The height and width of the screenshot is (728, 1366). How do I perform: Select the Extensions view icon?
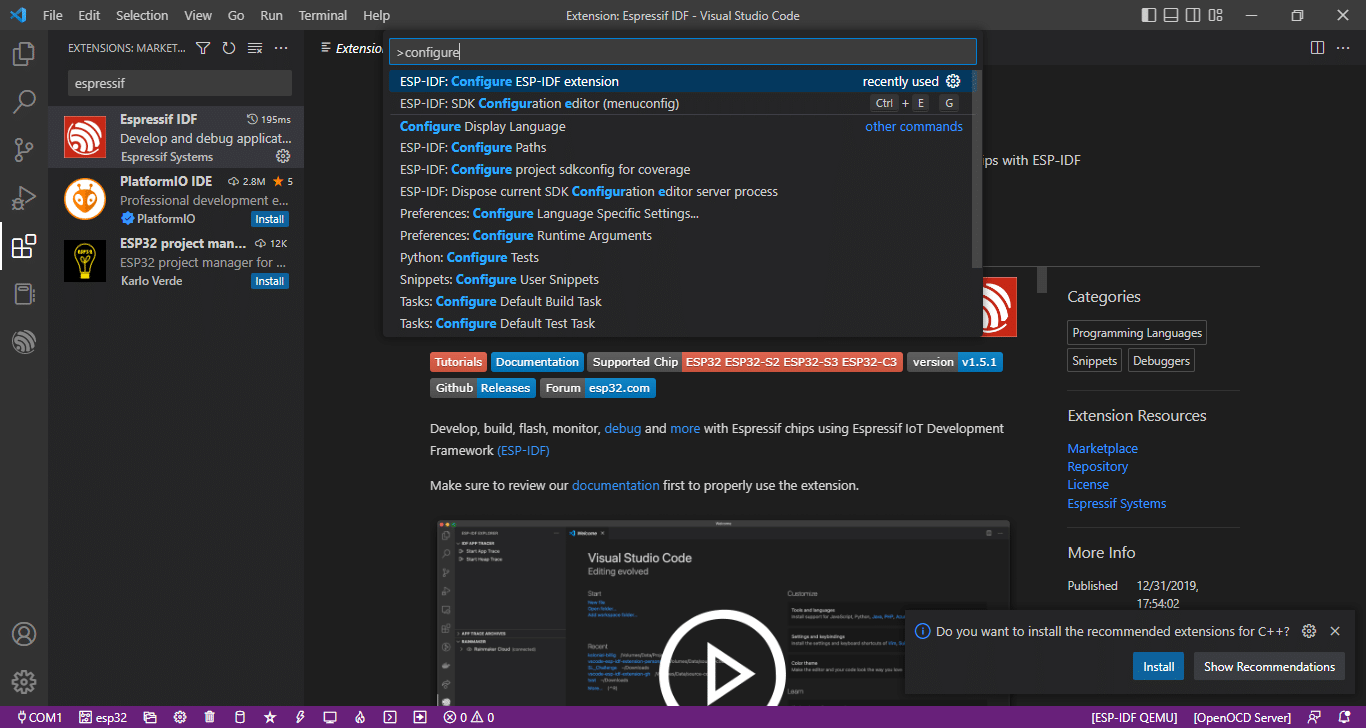[24, 246]
